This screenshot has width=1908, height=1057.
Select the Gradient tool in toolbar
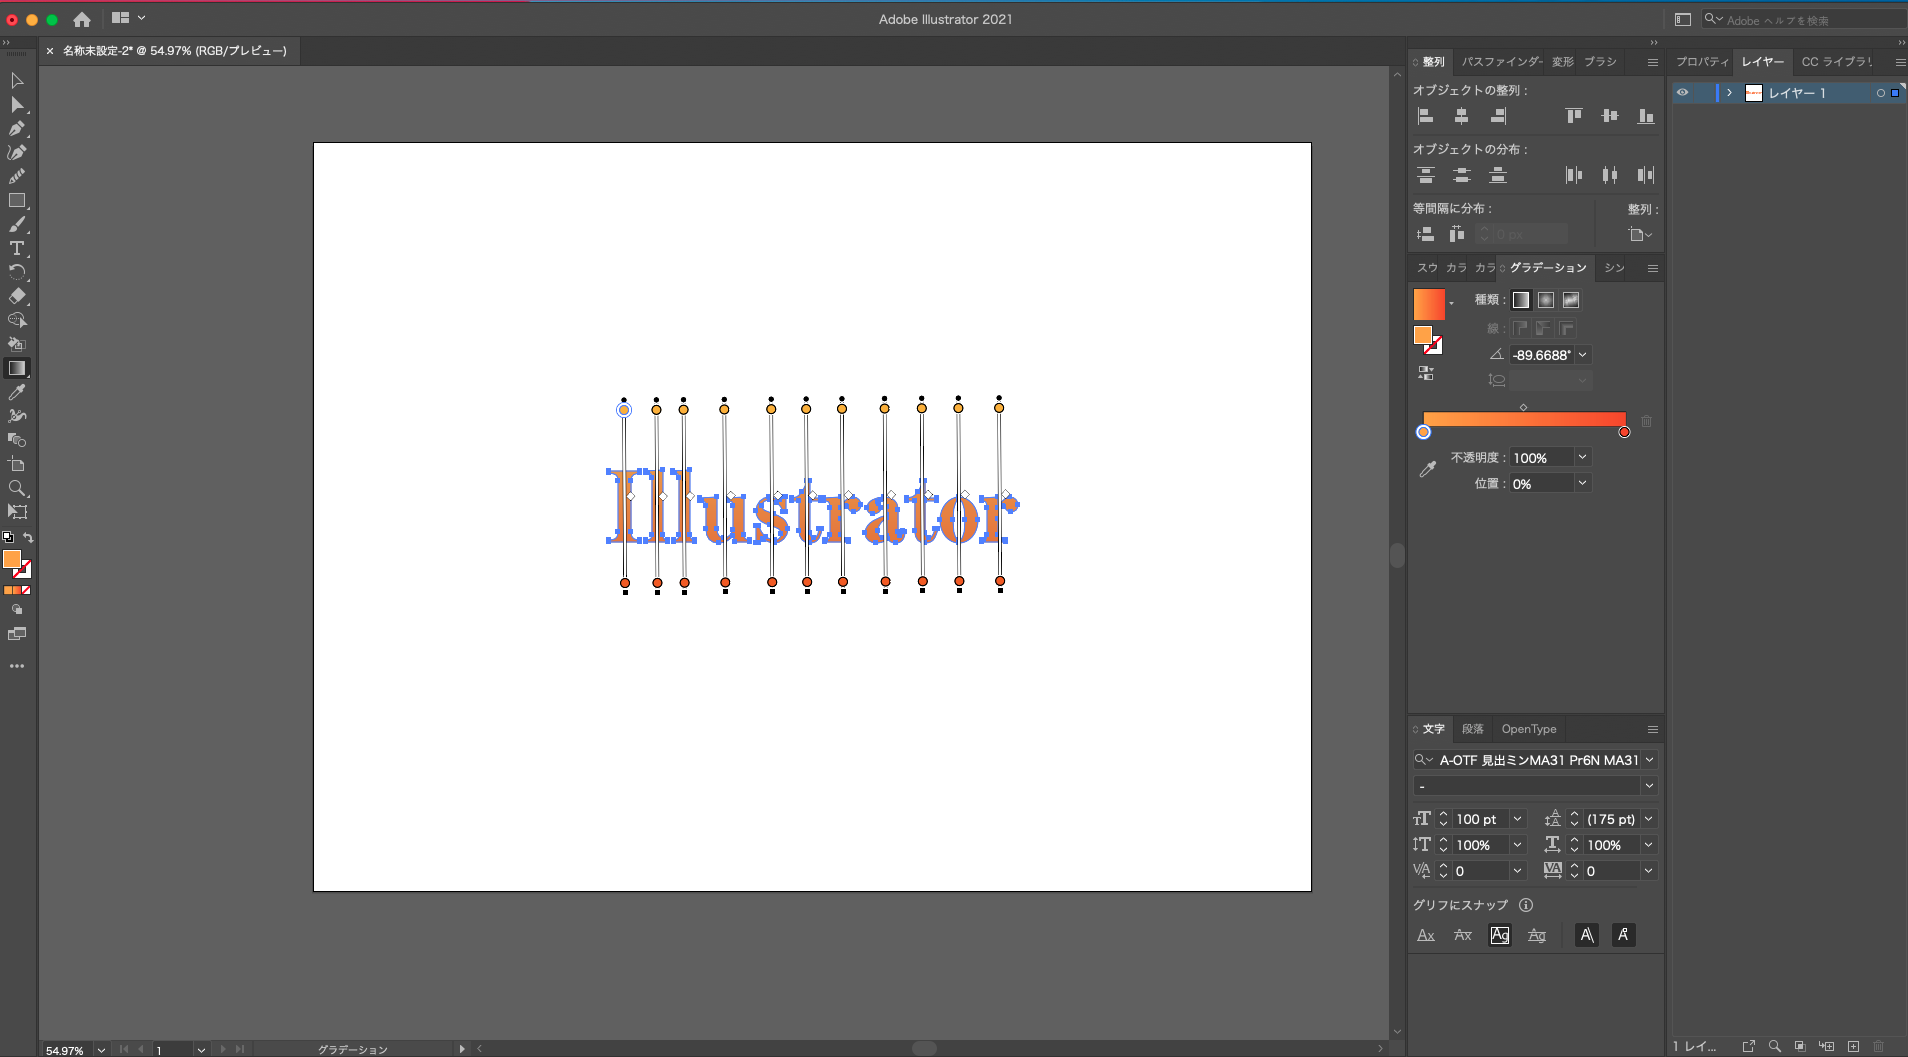17,368
